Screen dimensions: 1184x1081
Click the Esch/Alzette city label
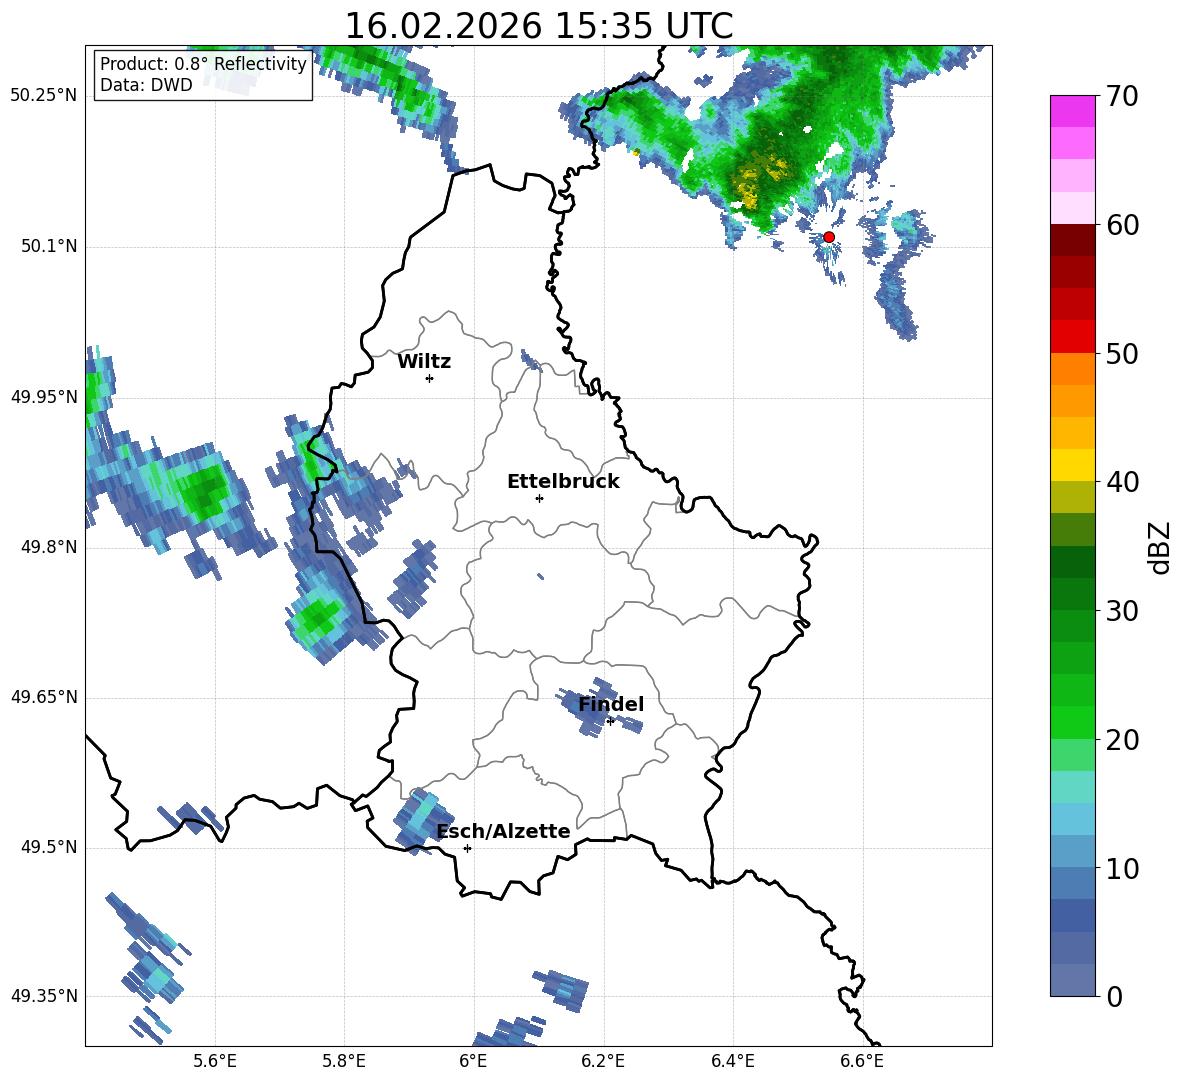tap(503, 831)
